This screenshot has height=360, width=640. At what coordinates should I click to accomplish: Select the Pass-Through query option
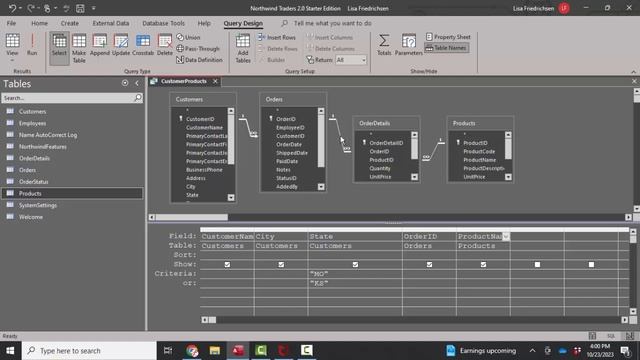198,49
